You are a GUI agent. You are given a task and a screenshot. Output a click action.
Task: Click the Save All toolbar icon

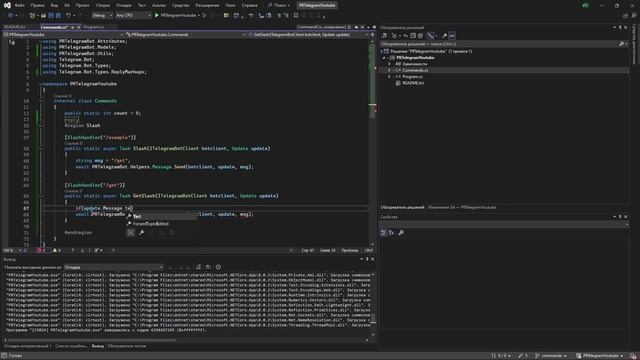point(58,16)
